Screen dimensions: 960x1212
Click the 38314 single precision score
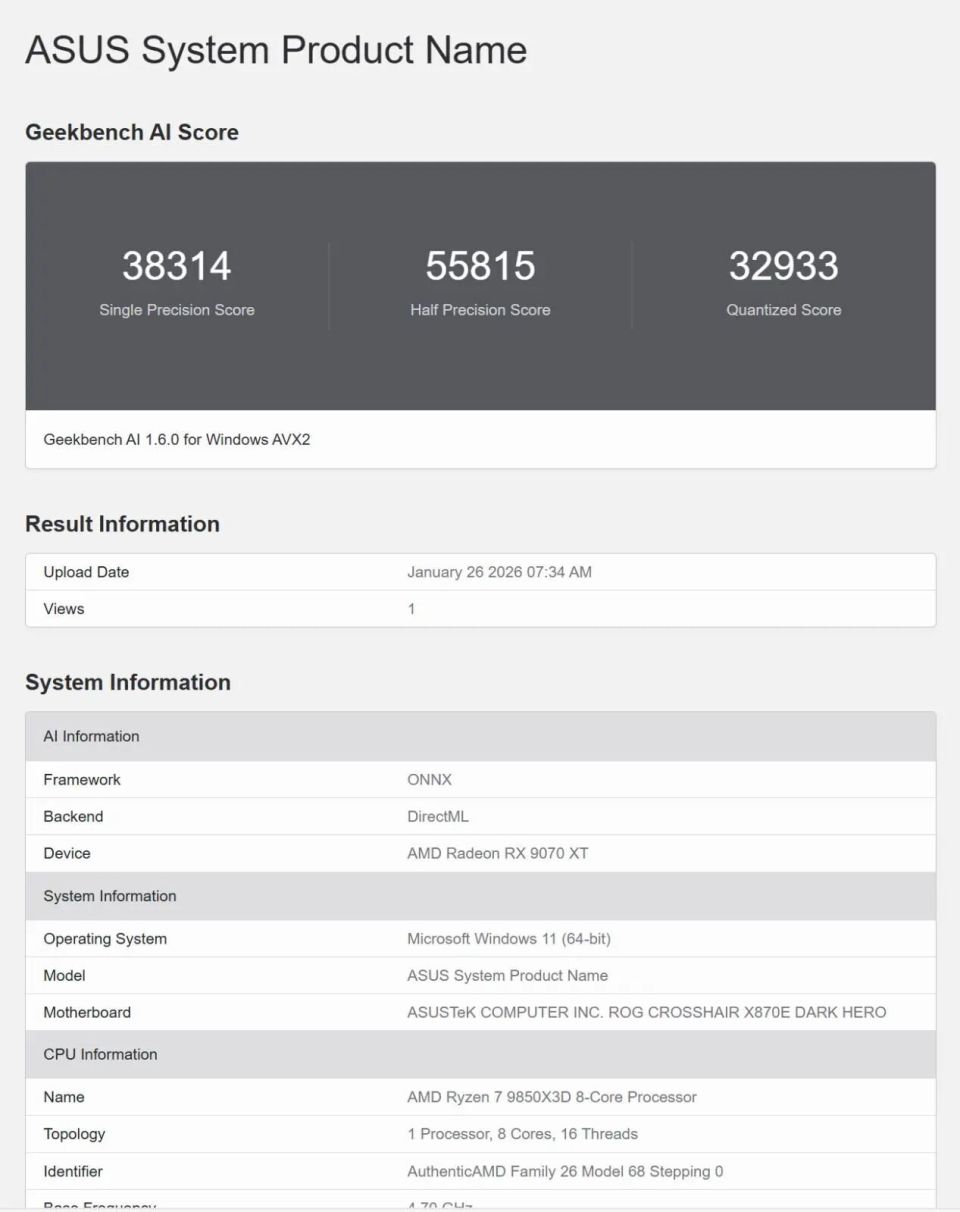click(177, 266)
